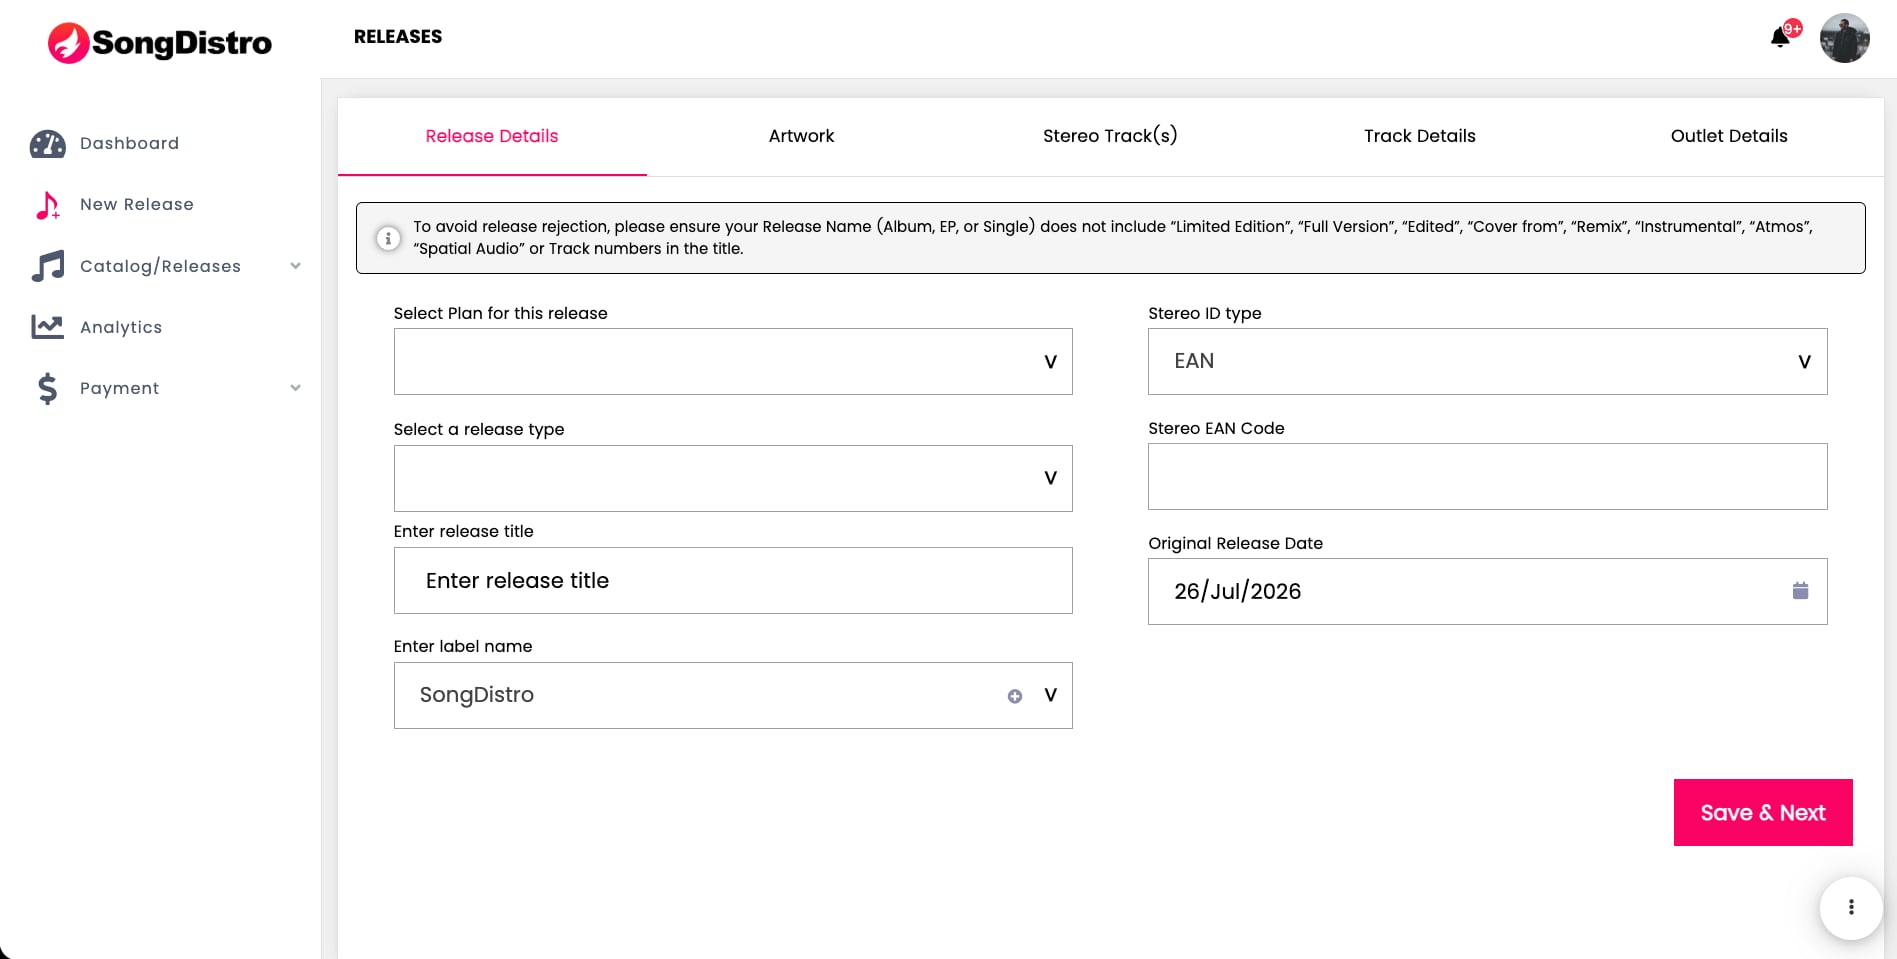Click the Analytics chart icon
The image size is (1897, 959).
[47, 327]
